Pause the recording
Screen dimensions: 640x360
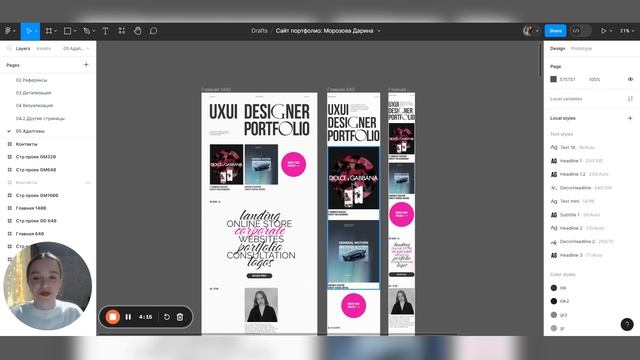click(128, 317)
